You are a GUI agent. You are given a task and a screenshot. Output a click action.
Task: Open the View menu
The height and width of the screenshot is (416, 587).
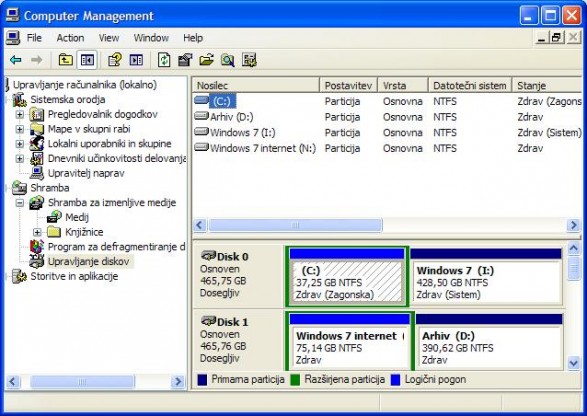click(109, 38)
